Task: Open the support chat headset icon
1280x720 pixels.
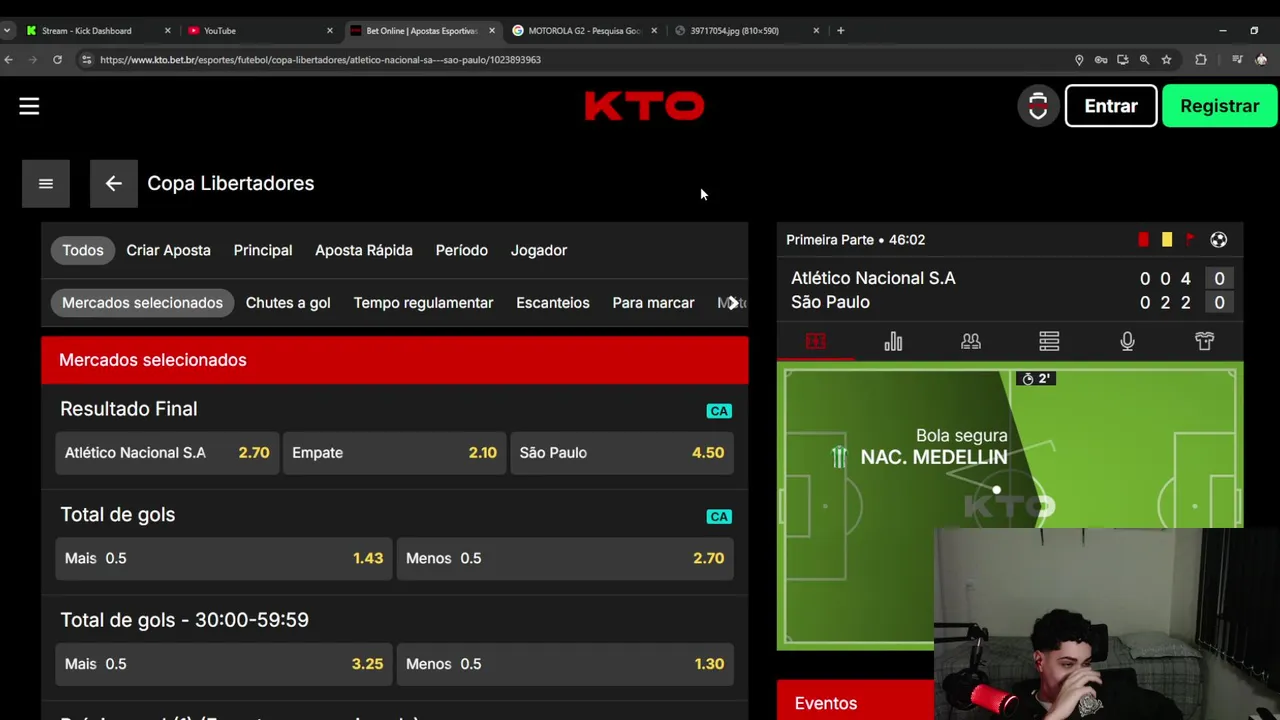Action: tap(1038, 106)
